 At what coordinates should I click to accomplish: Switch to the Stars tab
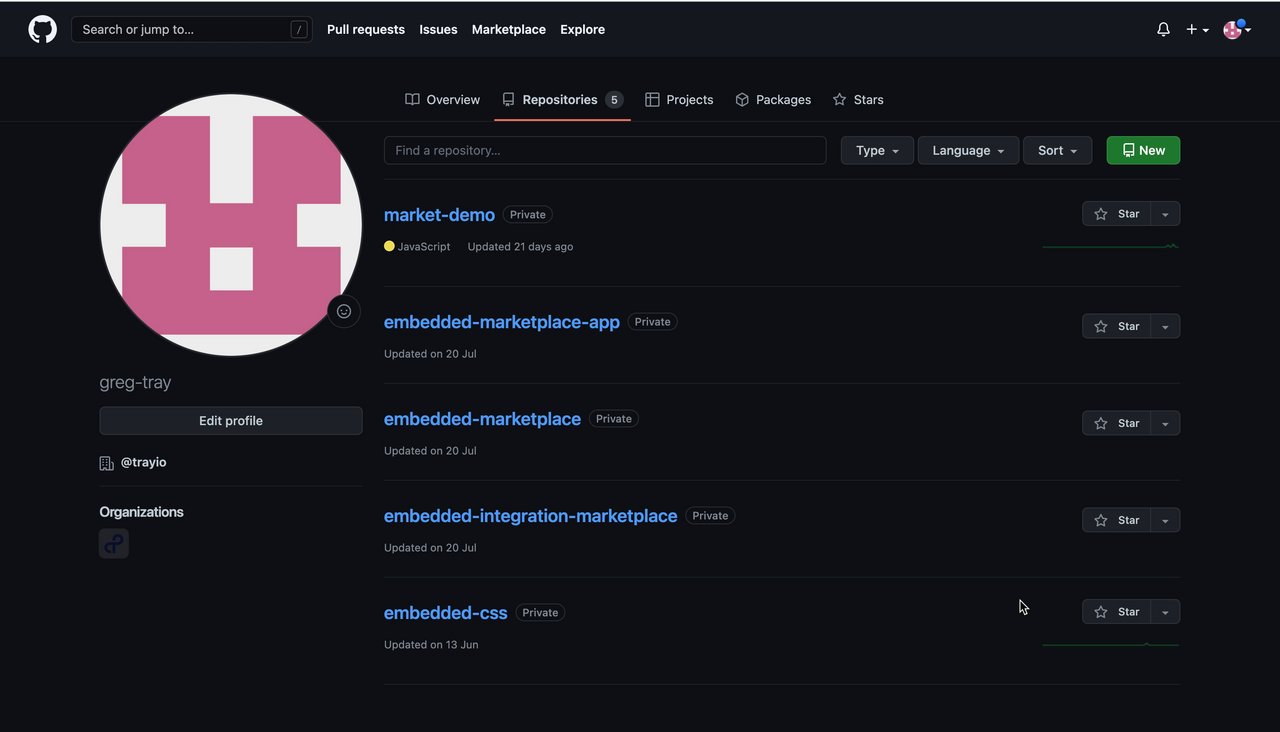tap(858, 99)
